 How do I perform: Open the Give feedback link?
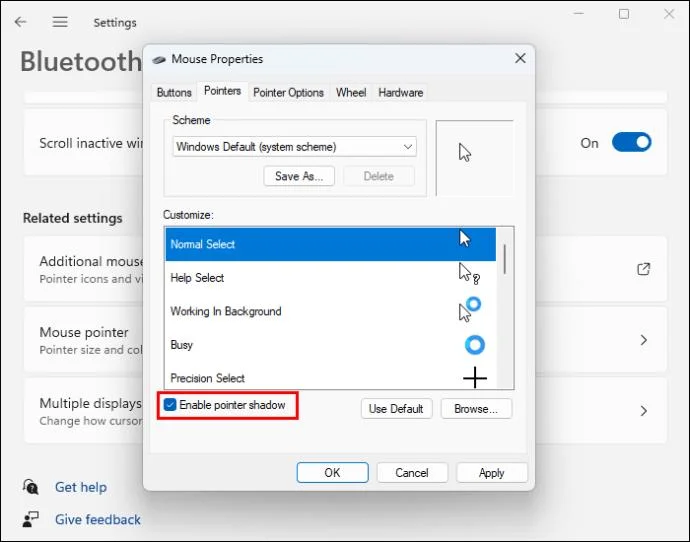(x=98, y=520)
